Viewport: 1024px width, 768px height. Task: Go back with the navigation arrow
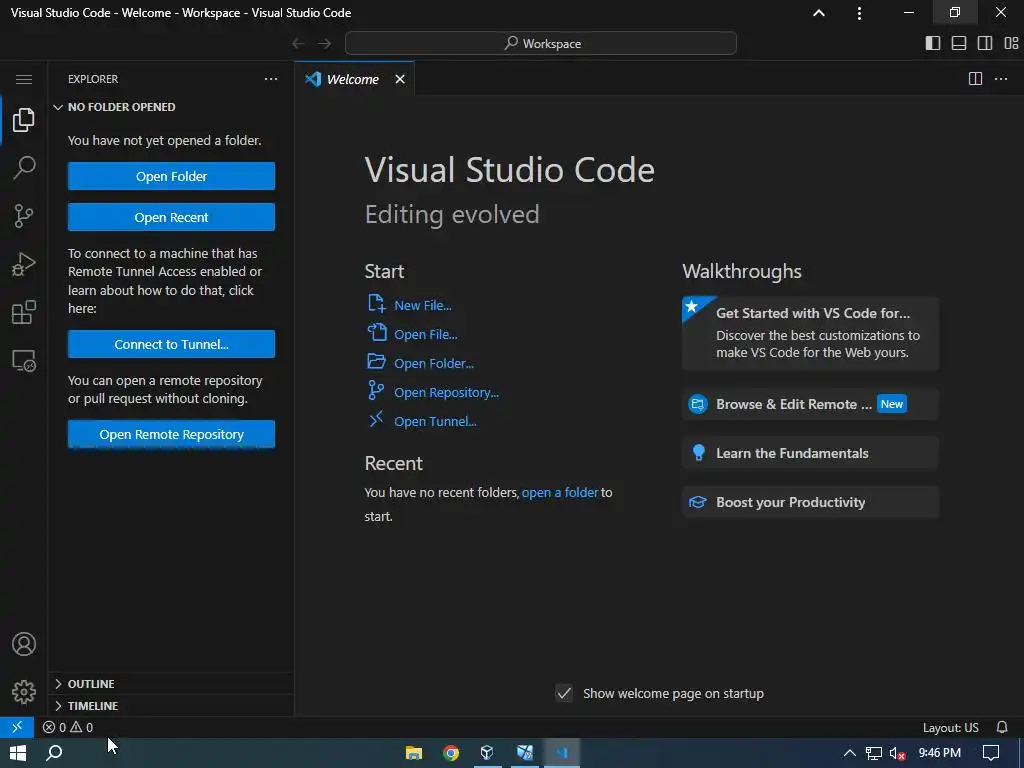coord(298,43)
